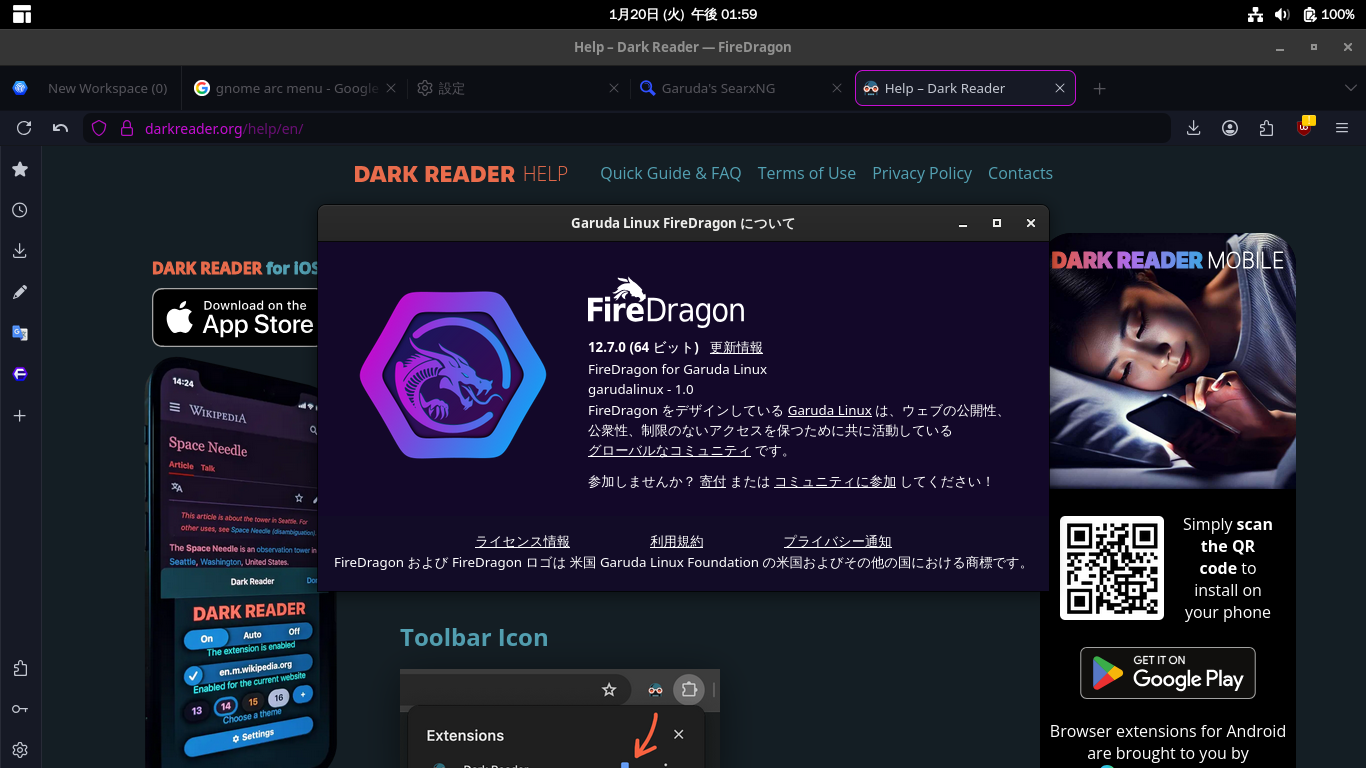Open the ライセンス情報 link
This screenshot has height=768, width=1366.
pos(522,542)
